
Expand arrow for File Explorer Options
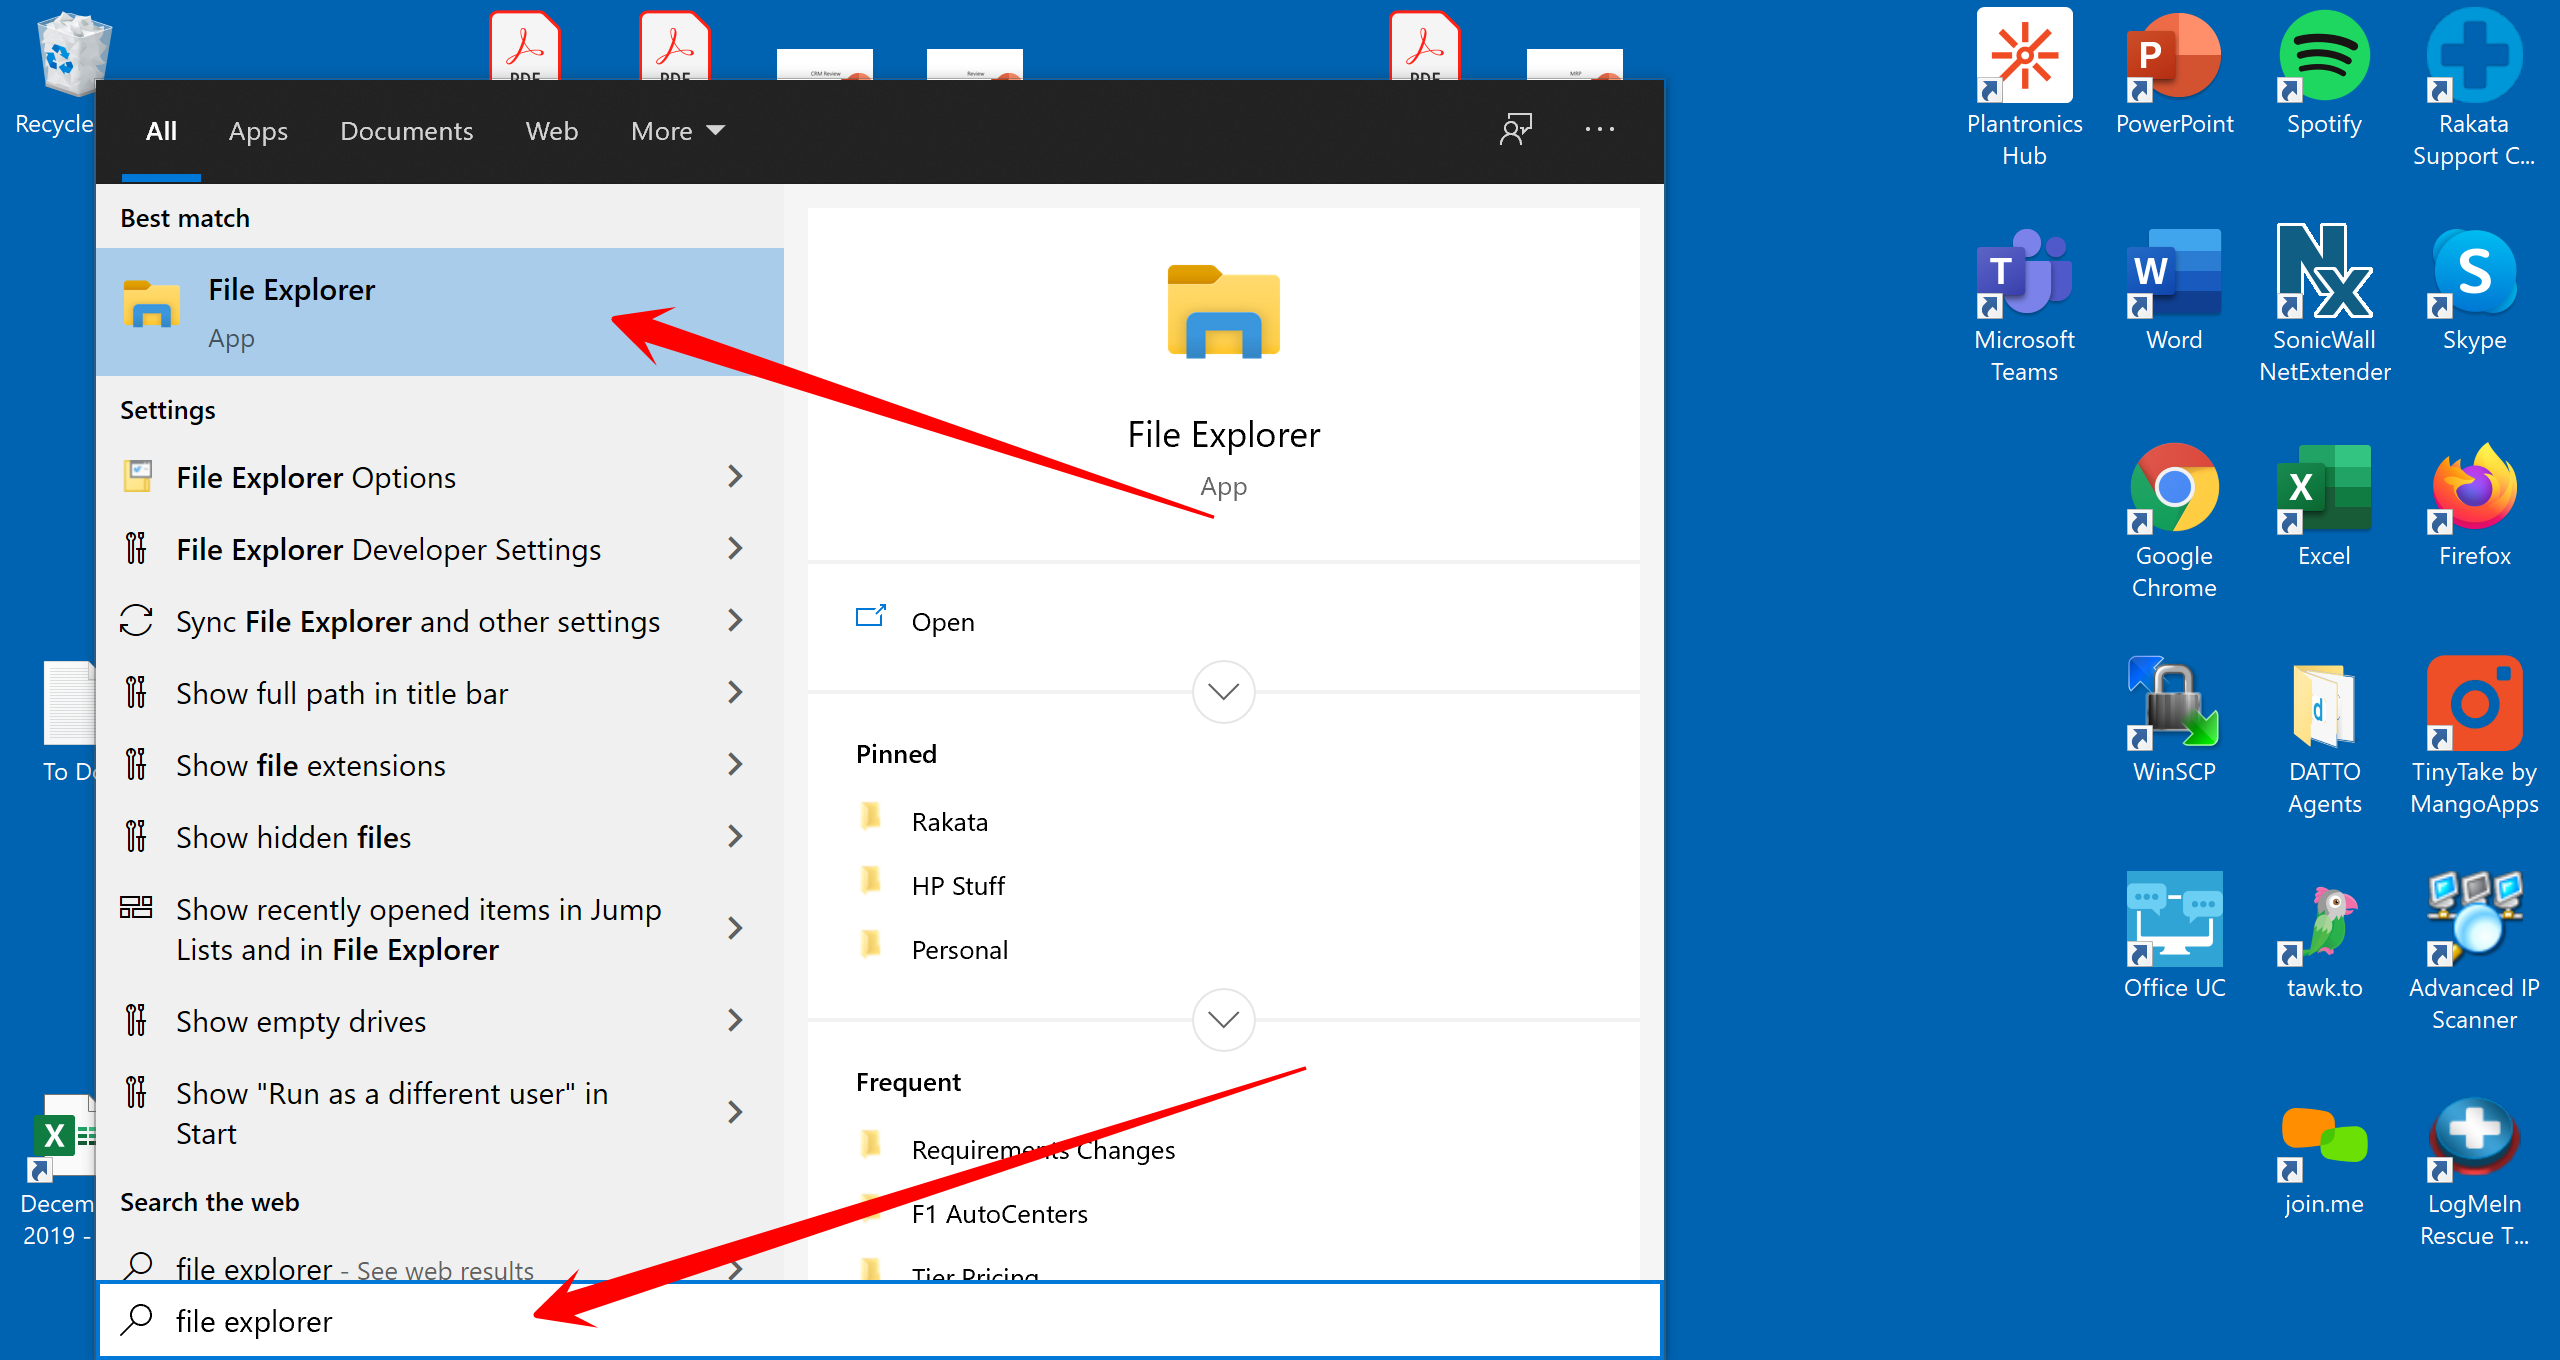(736, 477)
